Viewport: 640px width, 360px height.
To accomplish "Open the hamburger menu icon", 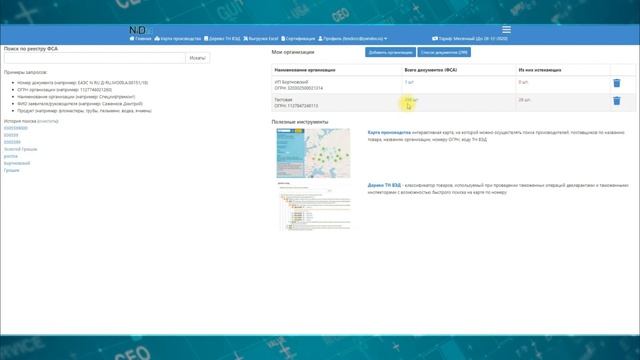I will point(506,29).
